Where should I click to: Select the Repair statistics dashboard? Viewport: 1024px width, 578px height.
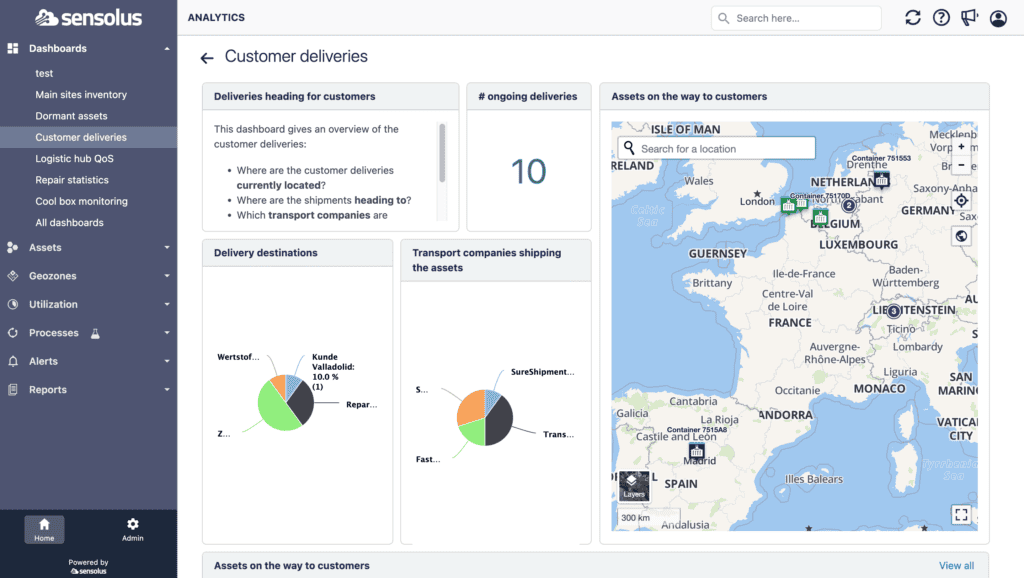[72, 180]
